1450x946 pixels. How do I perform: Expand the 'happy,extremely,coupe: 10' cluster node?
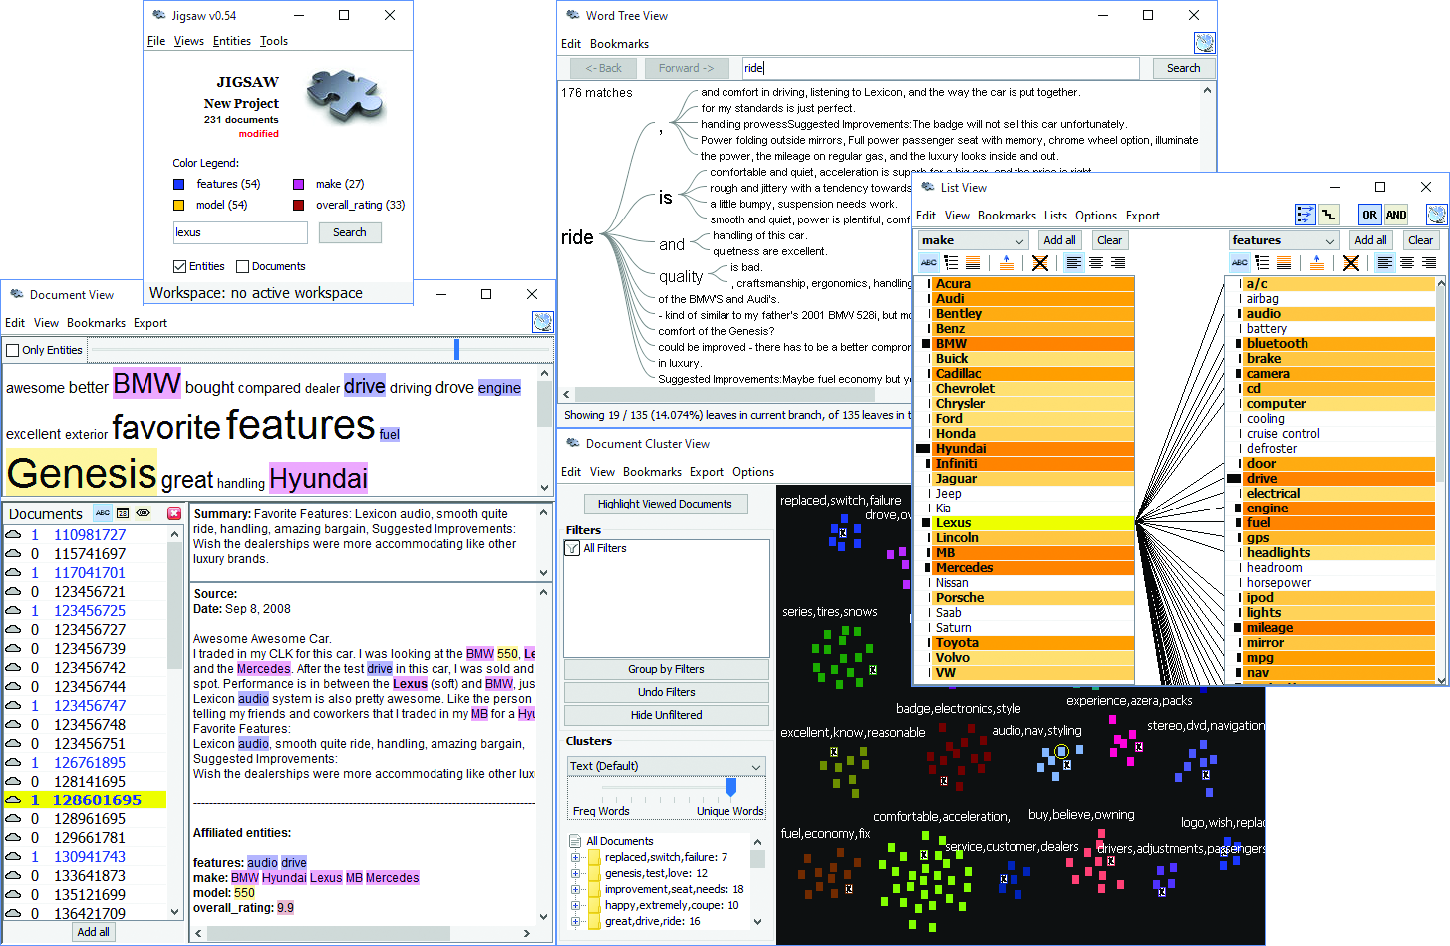pyautogui.click(x=575, y=905)
